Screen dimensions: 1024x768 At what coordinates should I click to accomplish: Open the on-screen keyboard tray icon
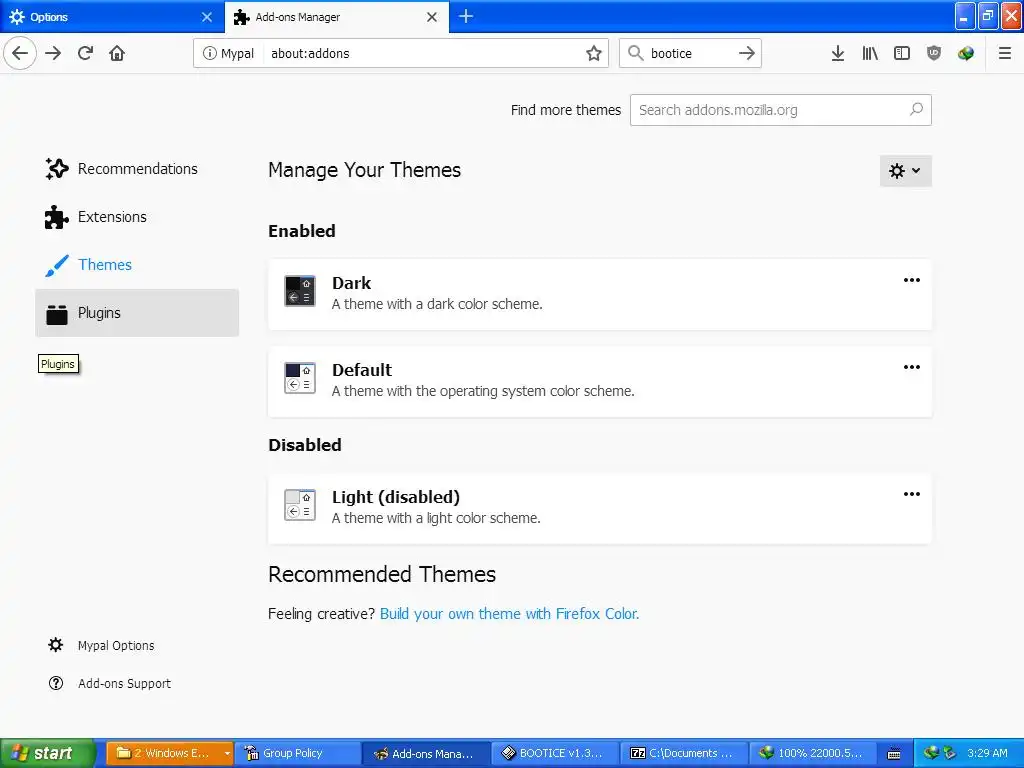click(894, 754)
